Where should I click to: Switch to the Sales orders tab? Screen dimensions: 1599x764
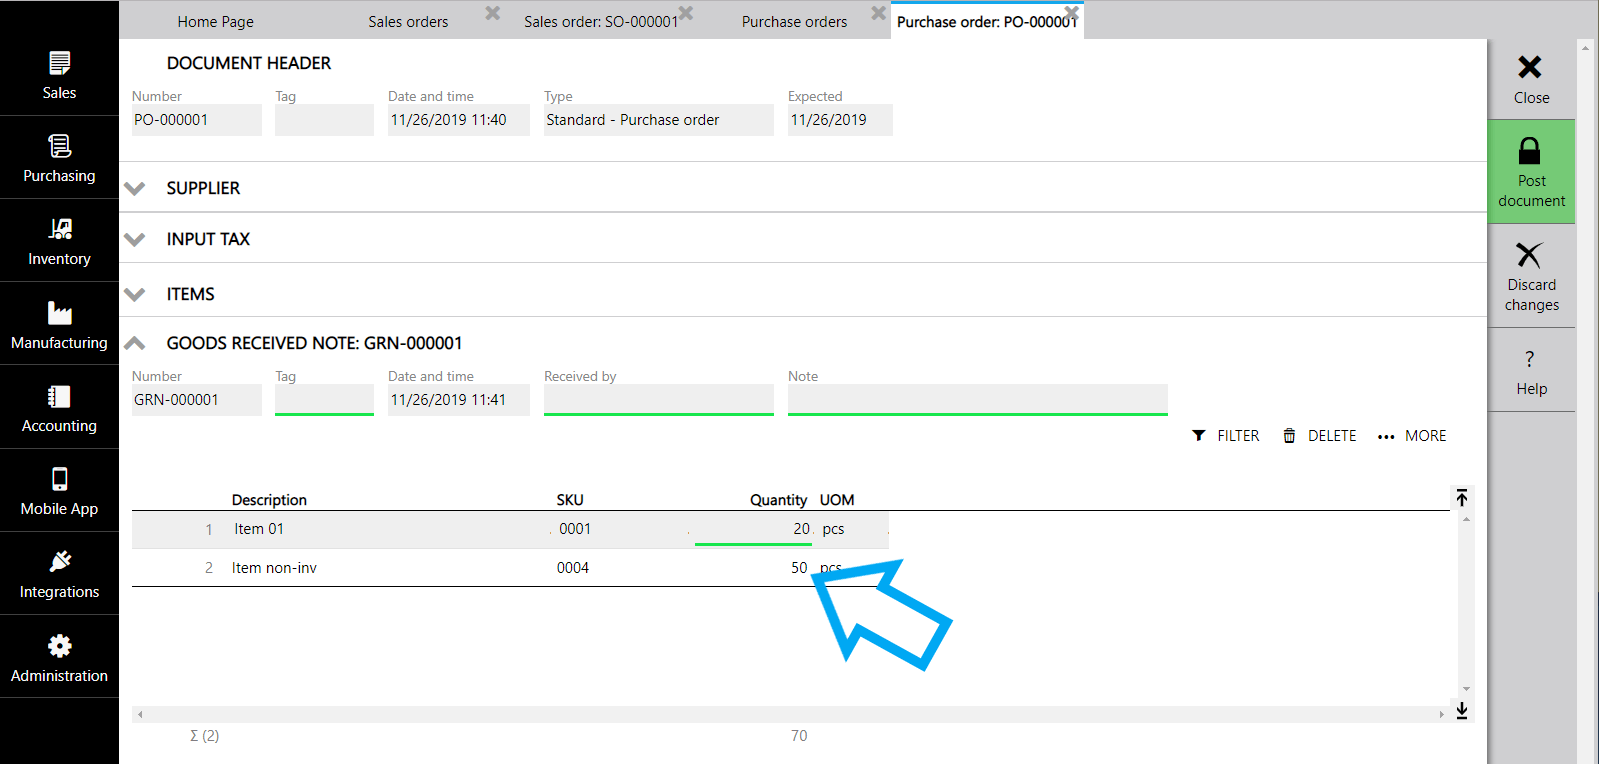pyautogui.click(x=408, y=21)
